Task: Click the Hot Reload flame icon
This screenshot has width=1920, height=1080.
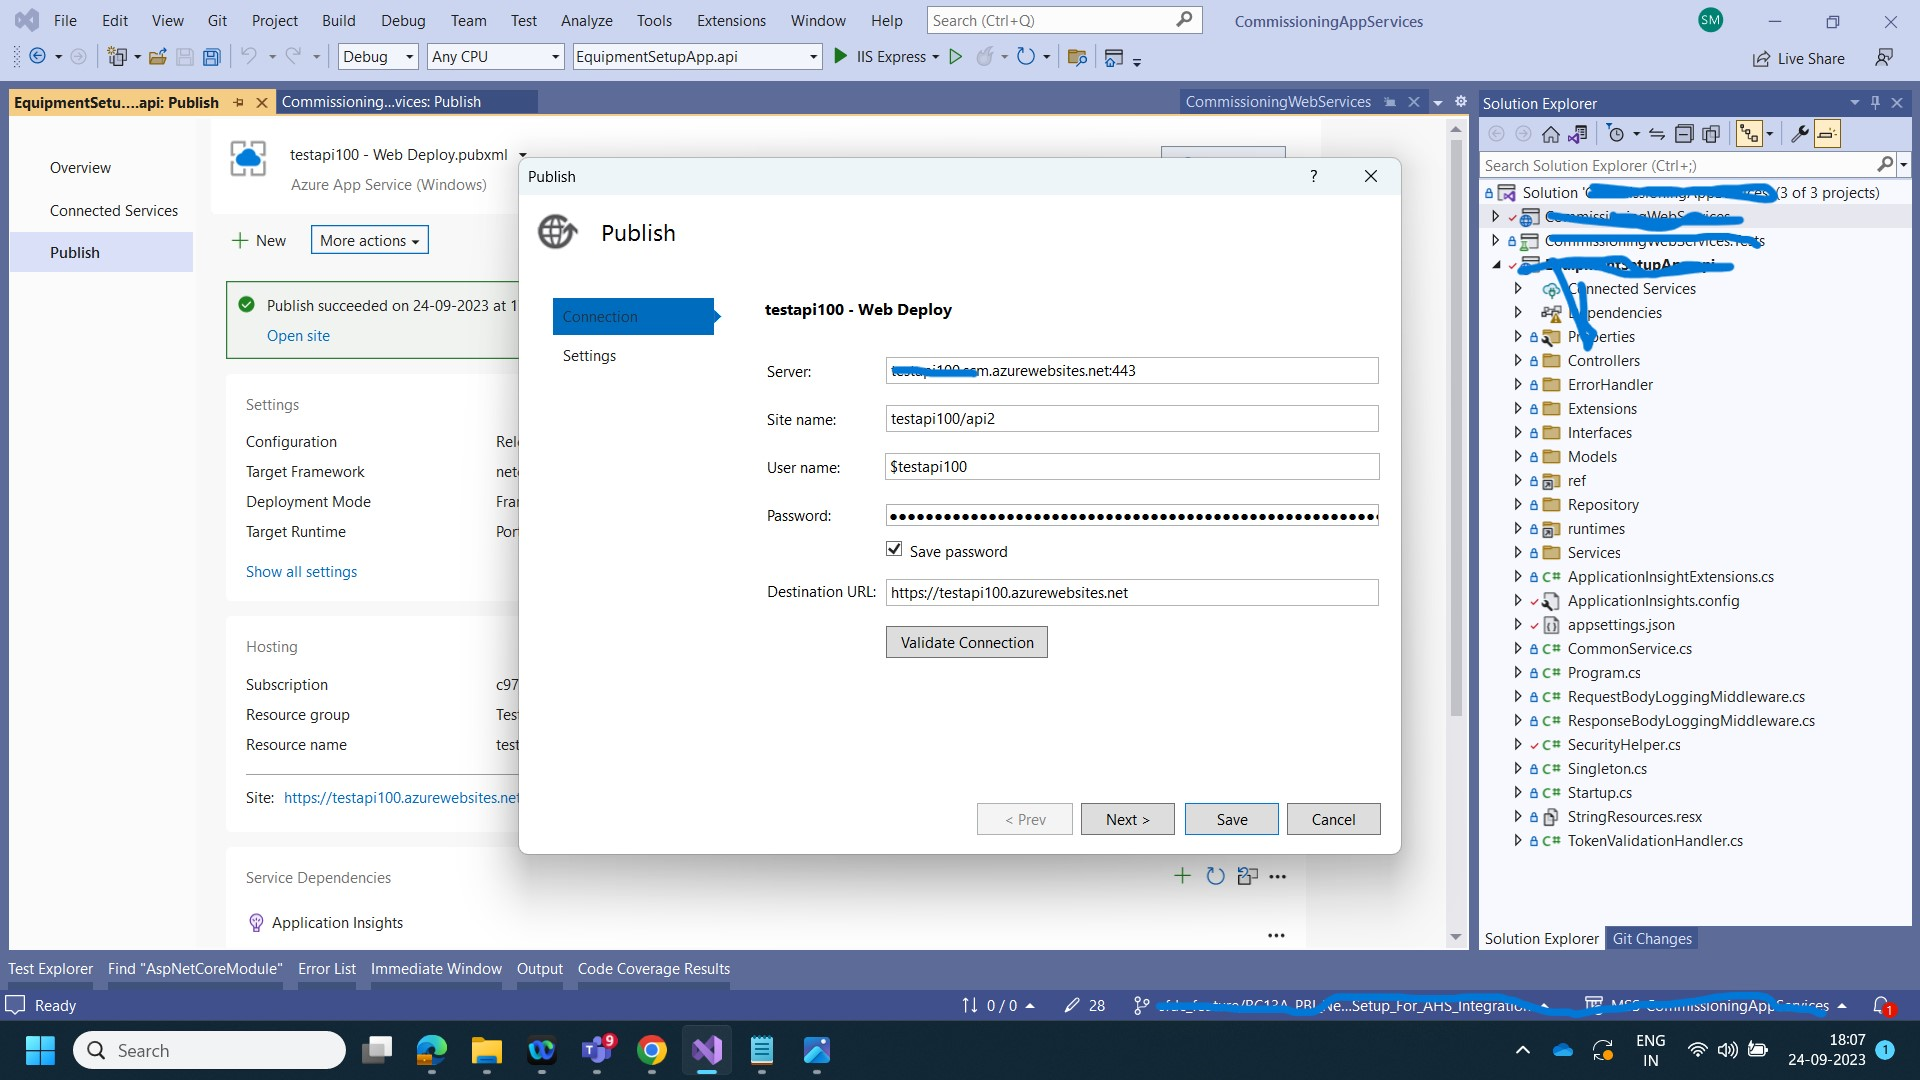Action: (x=985, y=57)
